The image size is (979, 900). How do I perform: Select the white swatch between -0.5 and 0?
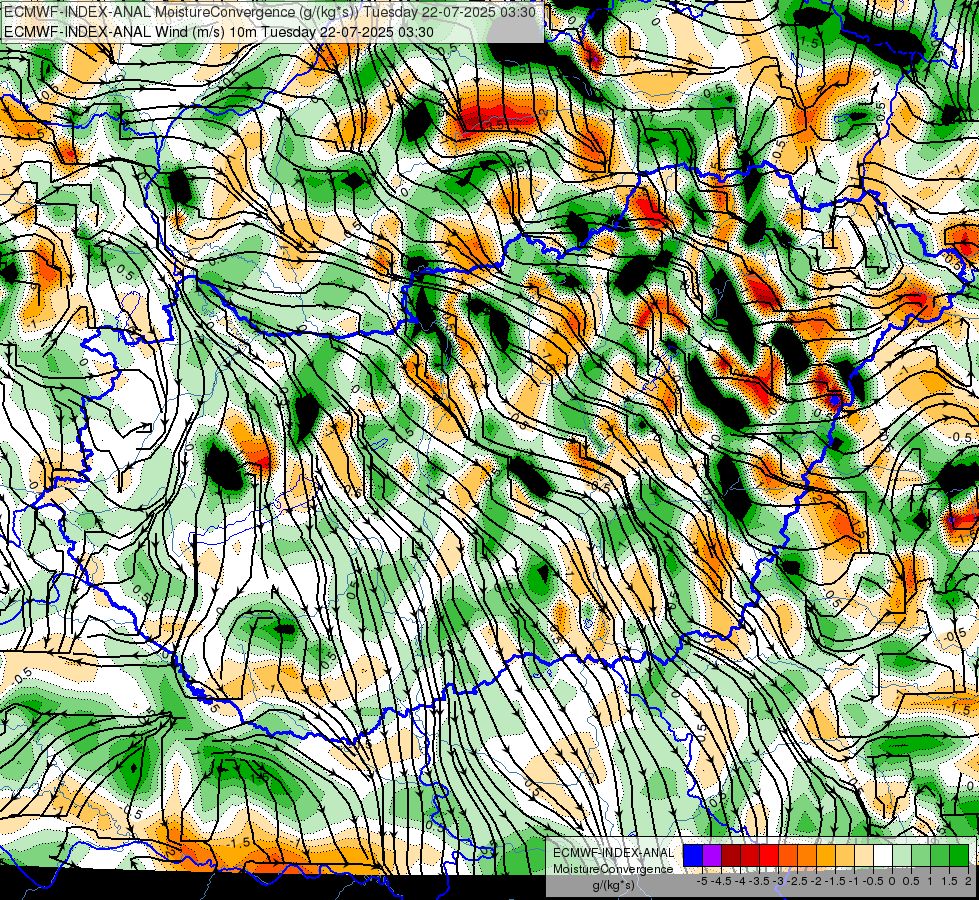pyautogui.click(x=883, y=855)
